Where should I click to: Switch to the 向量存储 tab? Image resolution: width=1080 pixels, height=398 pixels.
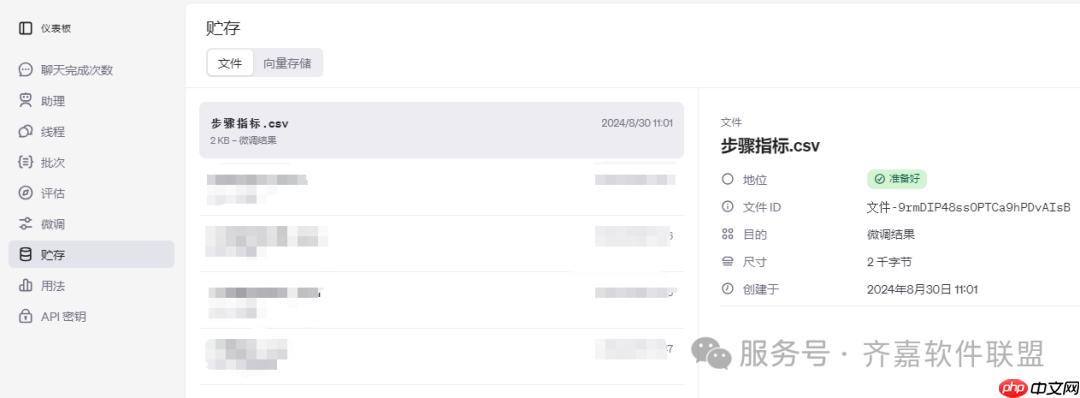(287, 63)
